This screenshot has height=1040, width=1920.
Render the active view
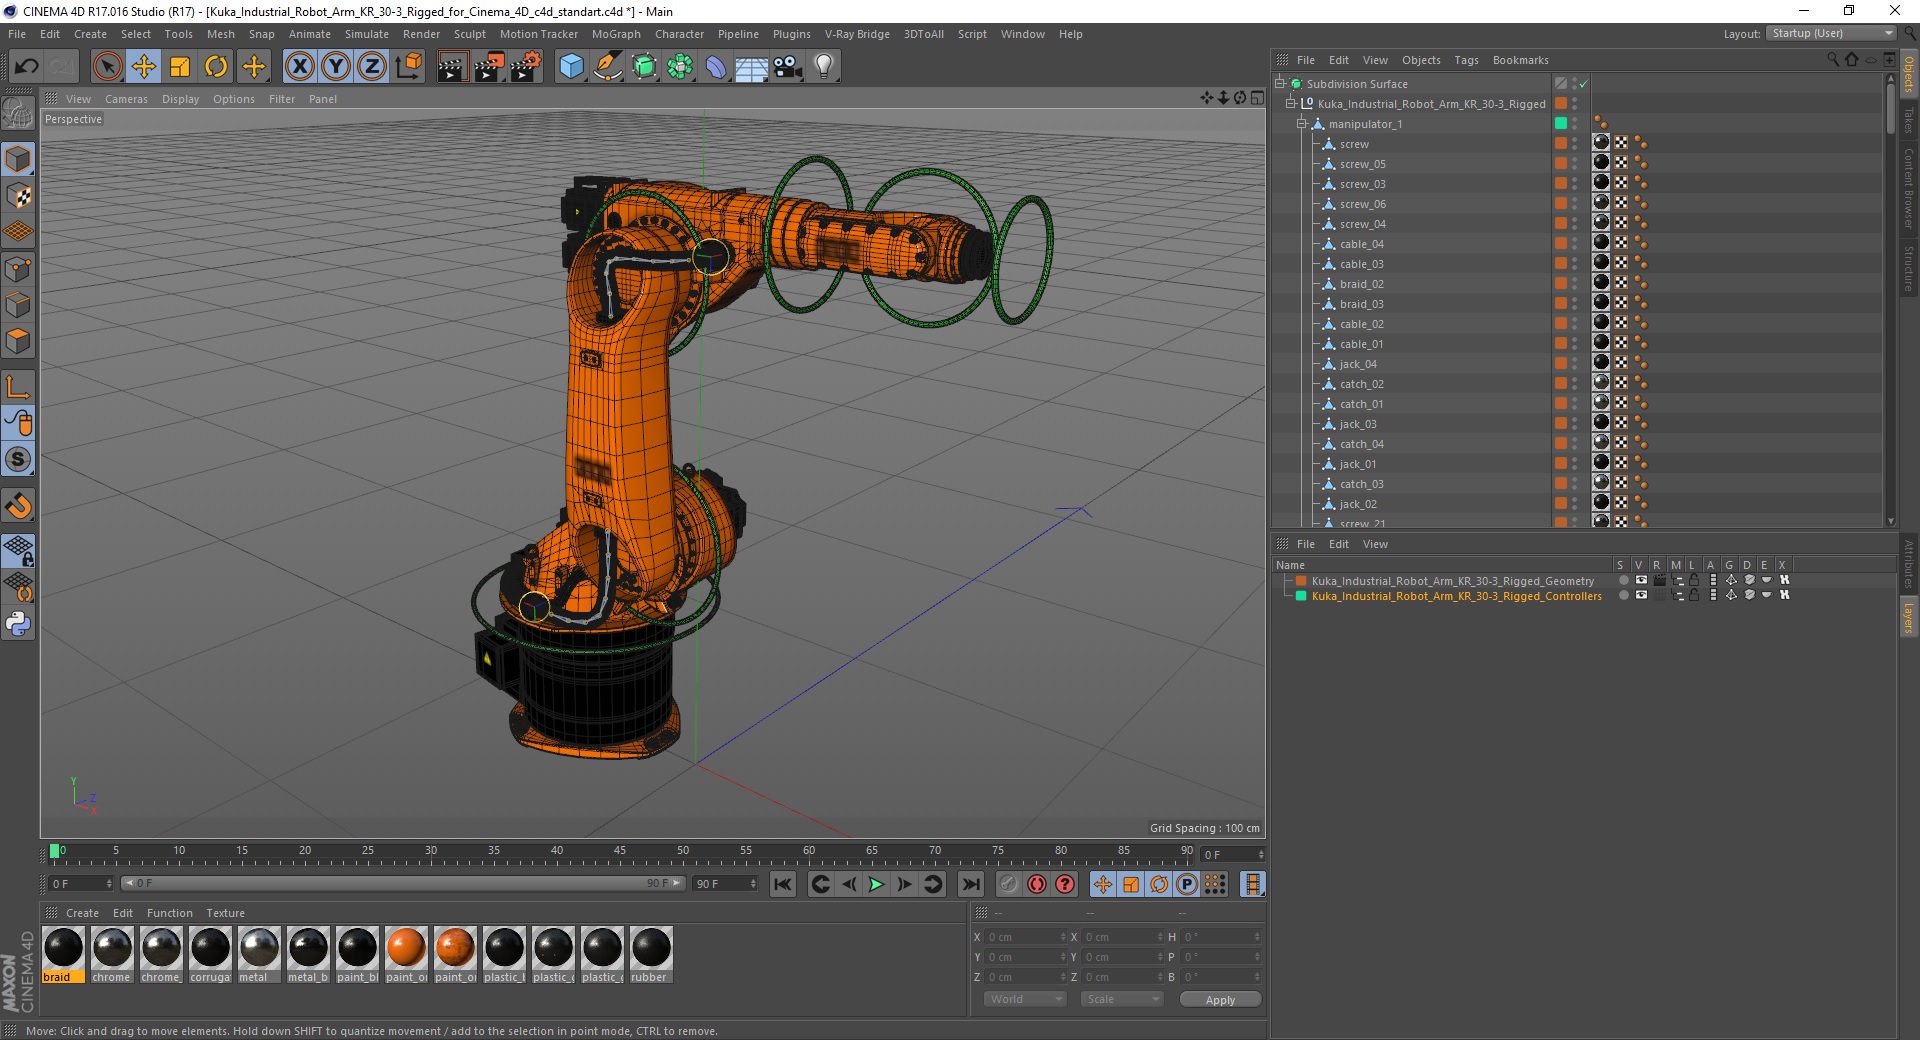[452, 67]
